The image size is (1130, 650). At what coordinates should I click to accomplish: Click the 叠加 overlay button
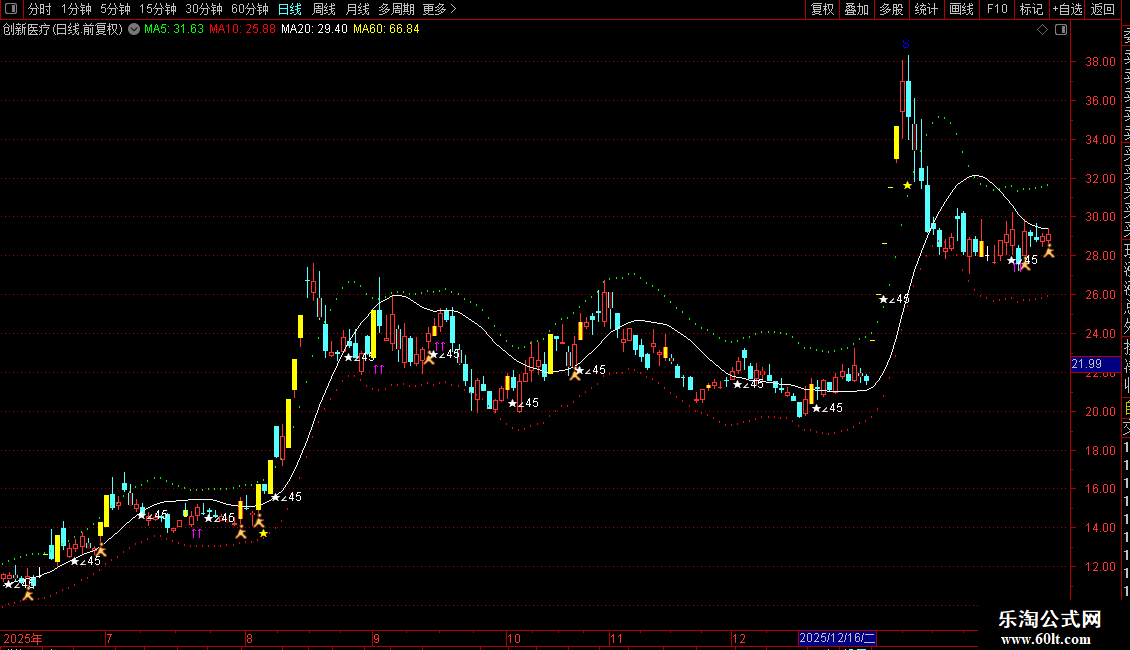point(857,9)
